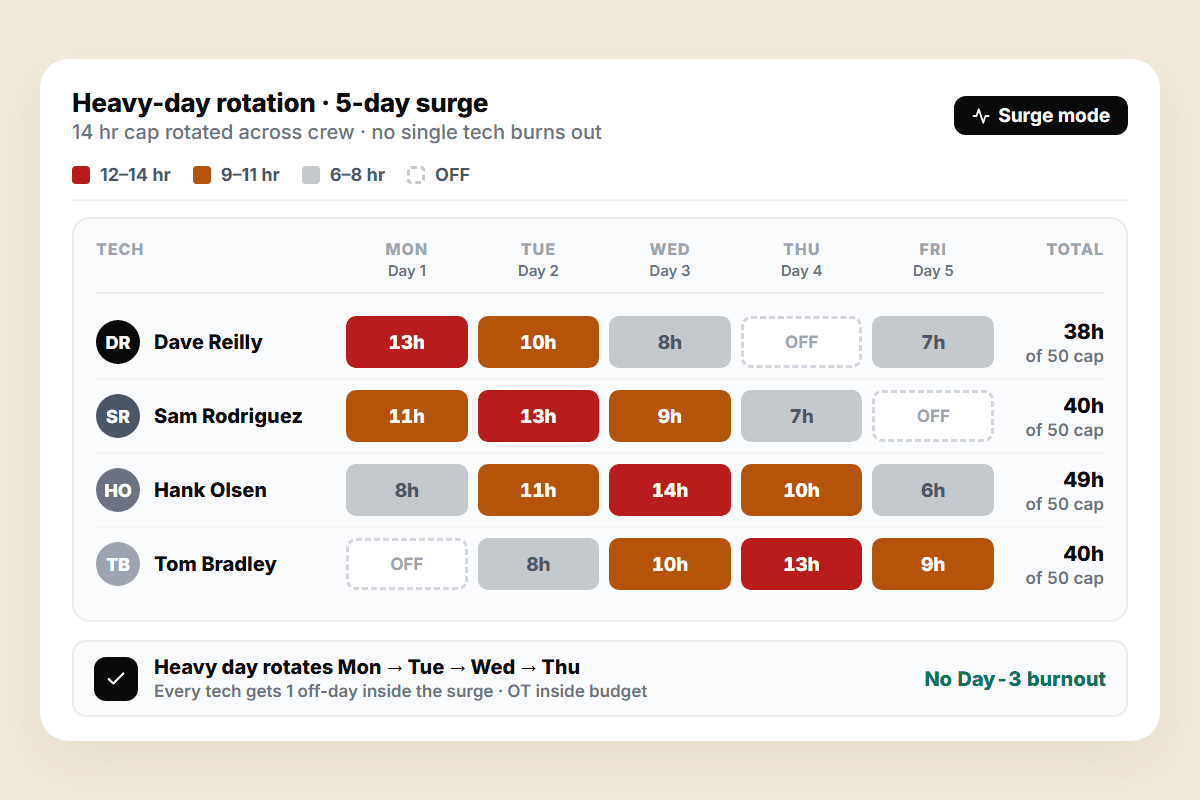
Task: Click the Sam Rodriguez name
Action: click(228, 416)
